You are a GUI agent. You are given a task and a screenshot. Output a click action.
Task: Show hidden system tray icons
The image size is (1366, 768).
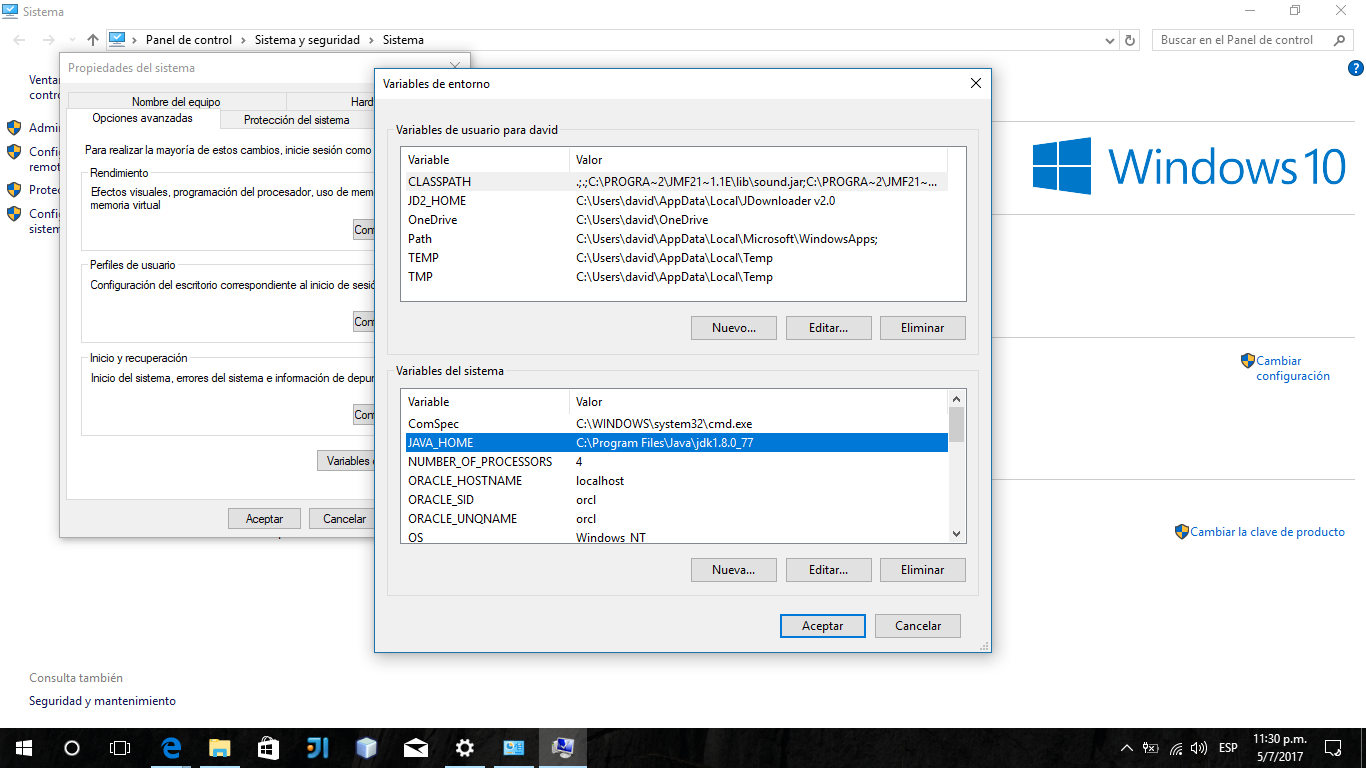tap(1127, 748)
